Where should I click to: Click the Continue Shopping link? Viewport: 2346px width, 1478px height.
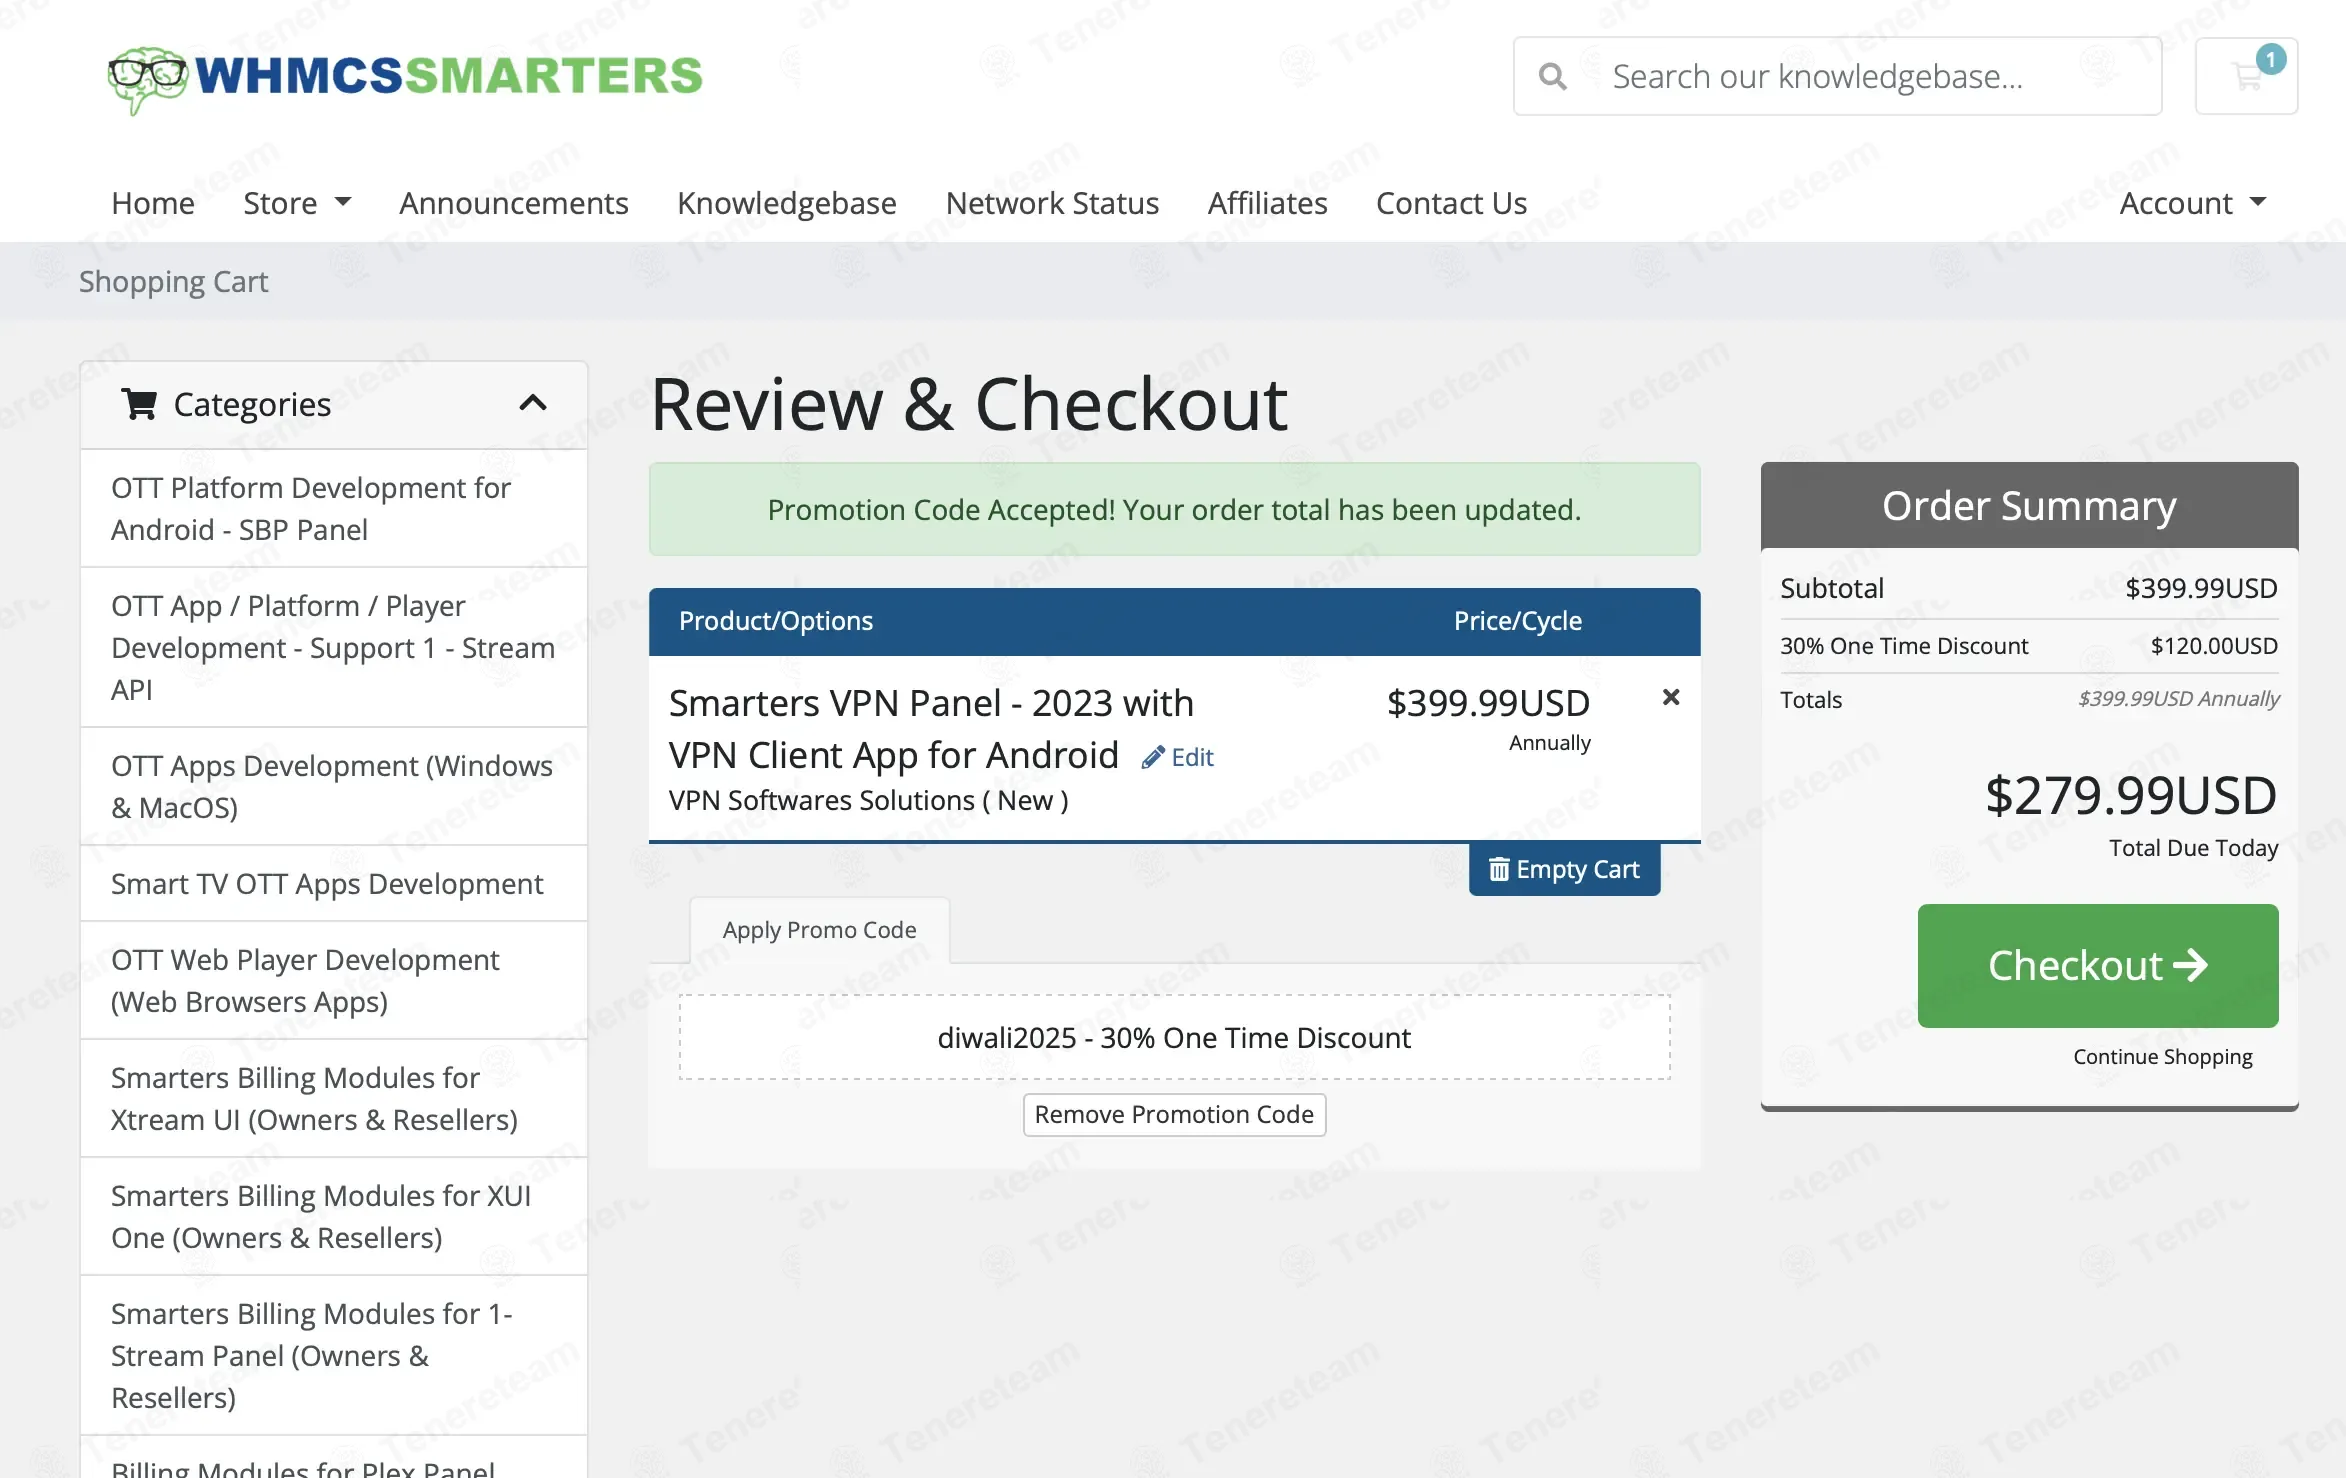[2163, 1057]
